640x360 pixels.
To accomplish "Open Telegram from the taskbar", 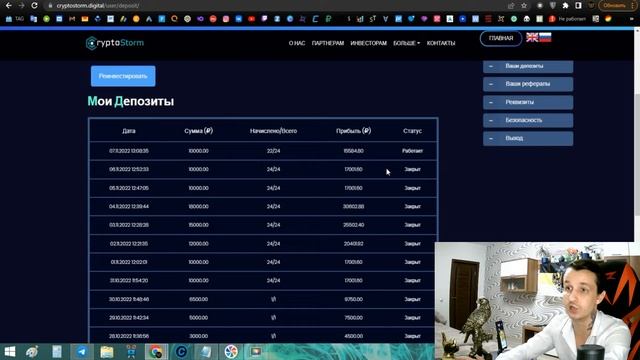I will (82, 351).
